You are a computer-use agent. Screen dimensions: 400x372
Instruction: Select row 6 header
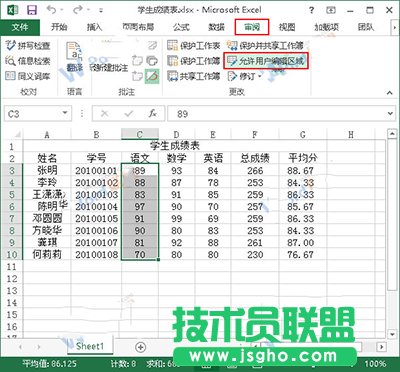click(x=12, y=207)
